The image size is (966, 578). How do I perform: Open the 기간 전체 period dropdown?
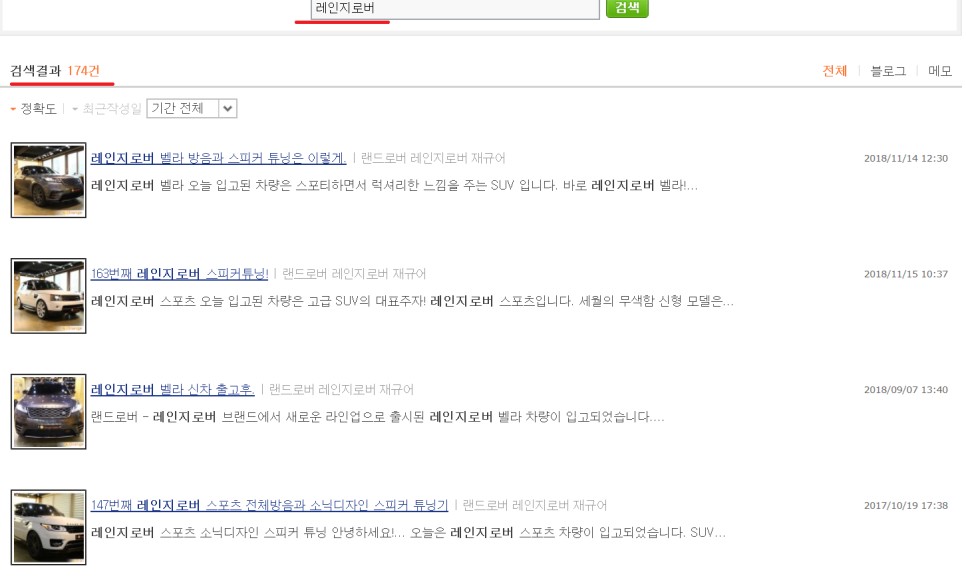click(191, 108)
